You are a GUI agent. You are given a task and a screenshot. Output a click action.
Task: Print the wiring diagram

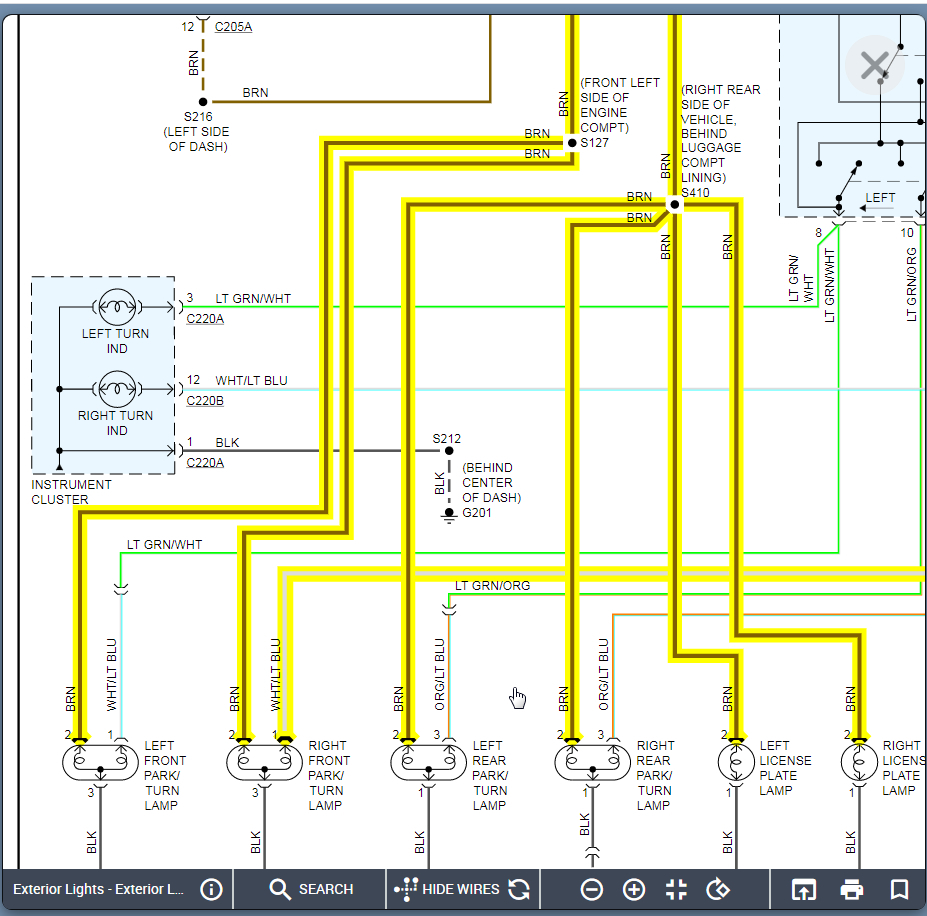click(x=851, y=889)
